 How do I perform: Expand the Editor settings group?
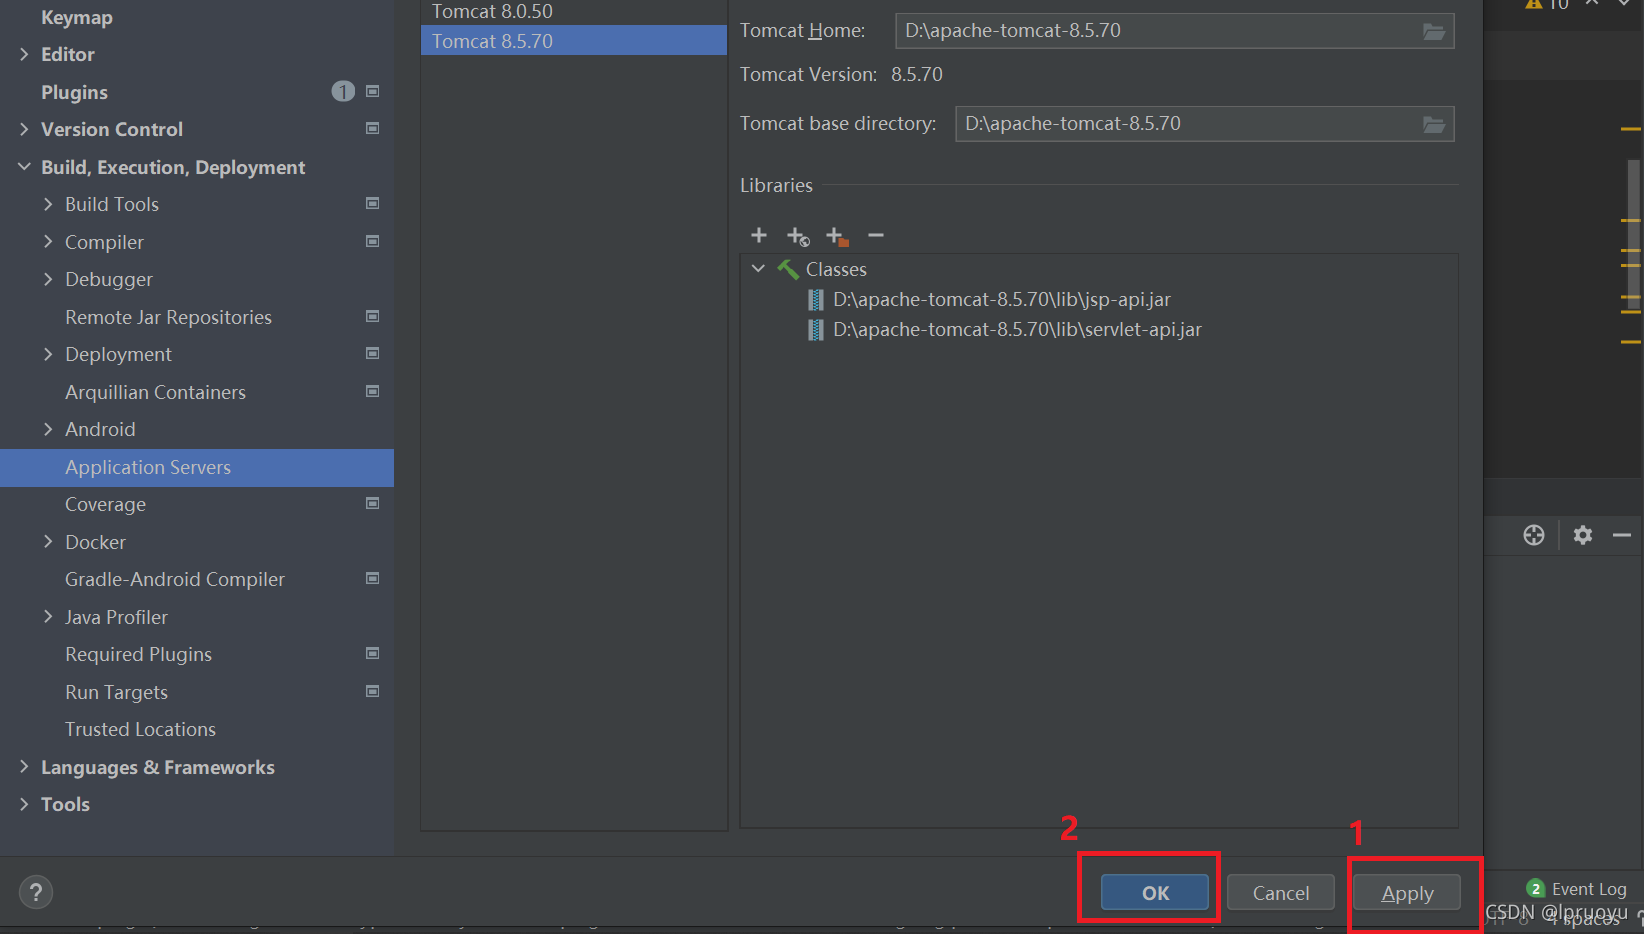[24, 54]
